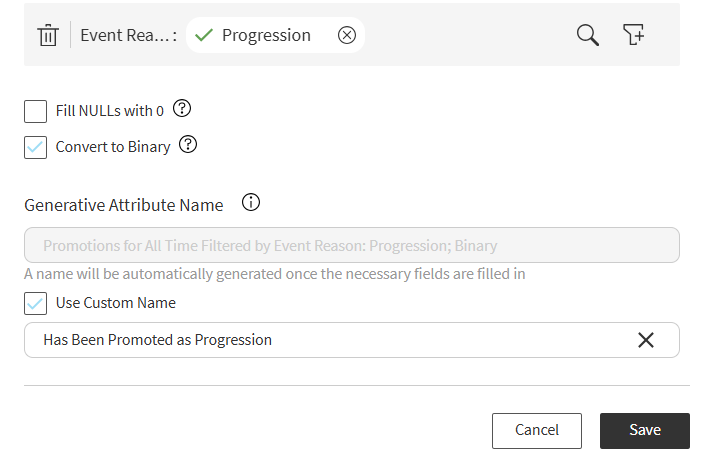Add a new filter with the funnel plus icon
Screen dimensions: 702x458
pyautogui.click(x=634, y=34)
